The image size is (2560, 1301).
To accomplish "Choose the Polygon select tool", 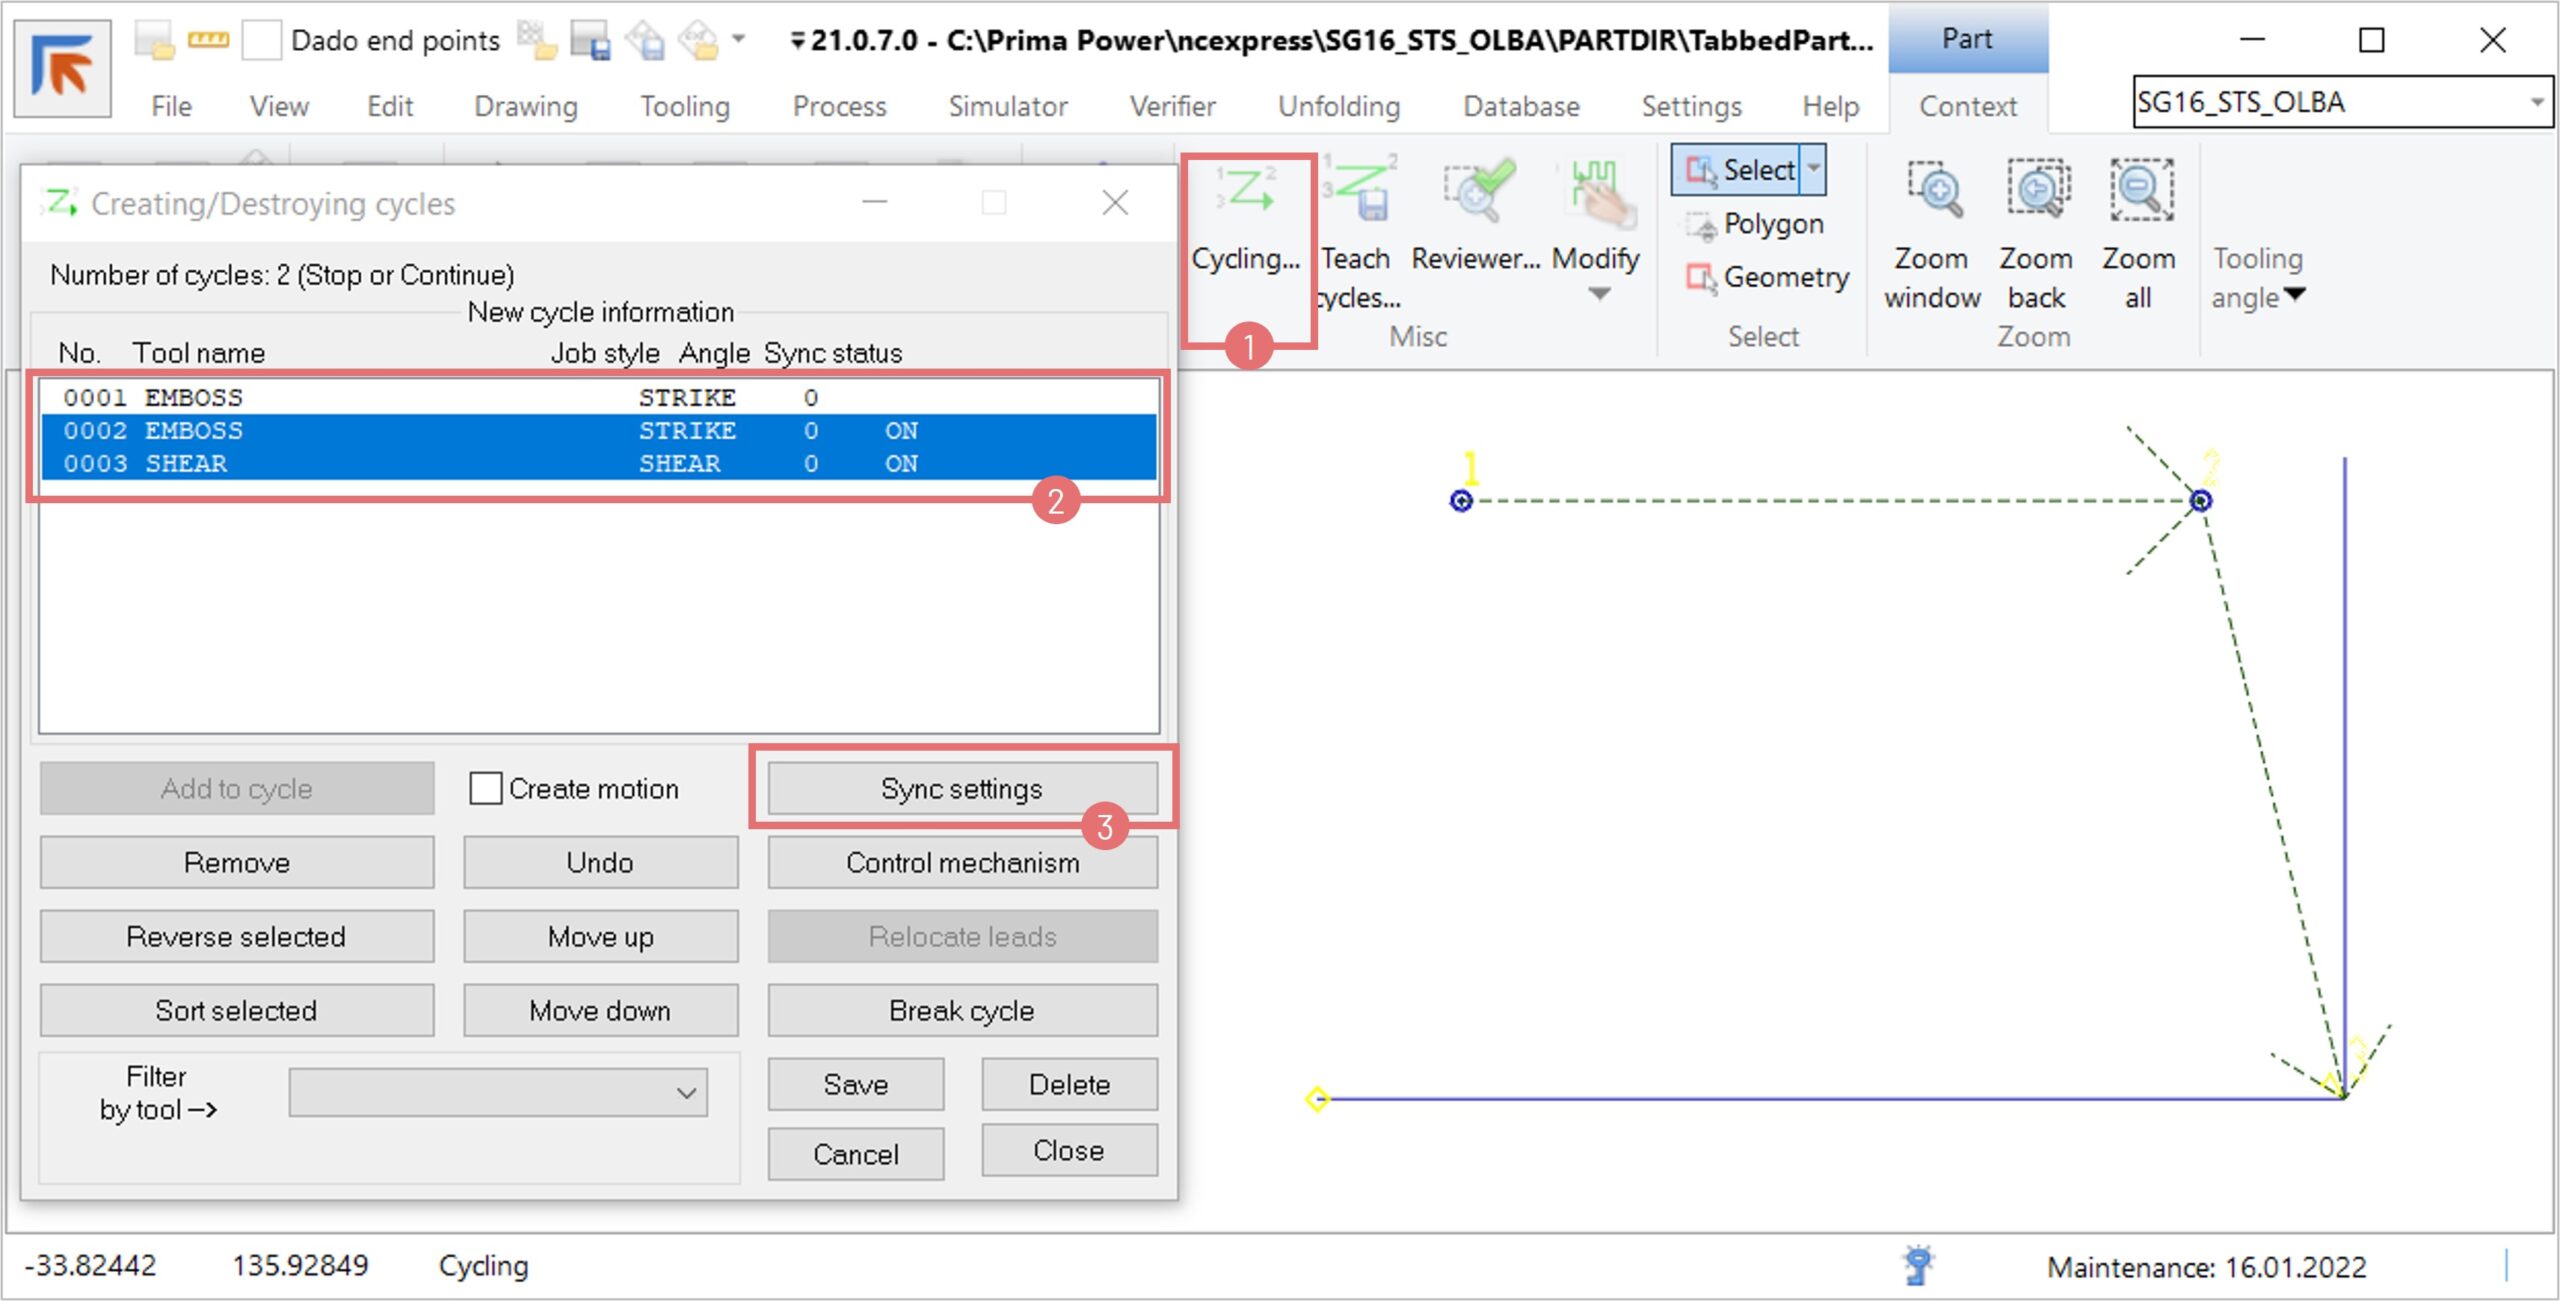I will coord(1756,224).
